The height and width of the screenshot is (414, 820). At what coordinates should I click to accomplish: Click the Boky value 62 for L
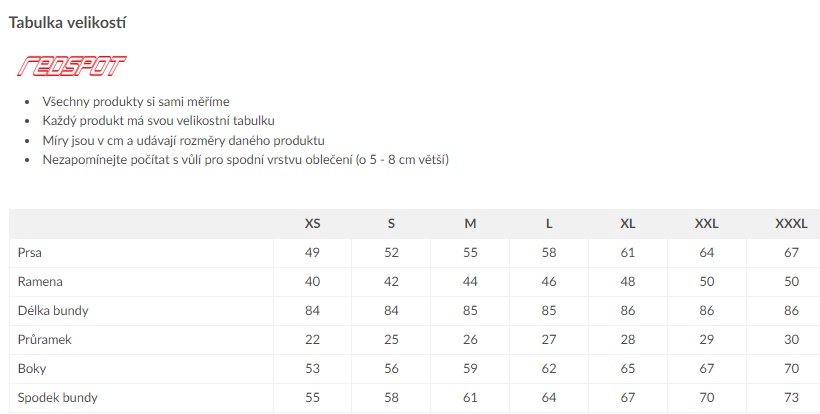point(549,369)
